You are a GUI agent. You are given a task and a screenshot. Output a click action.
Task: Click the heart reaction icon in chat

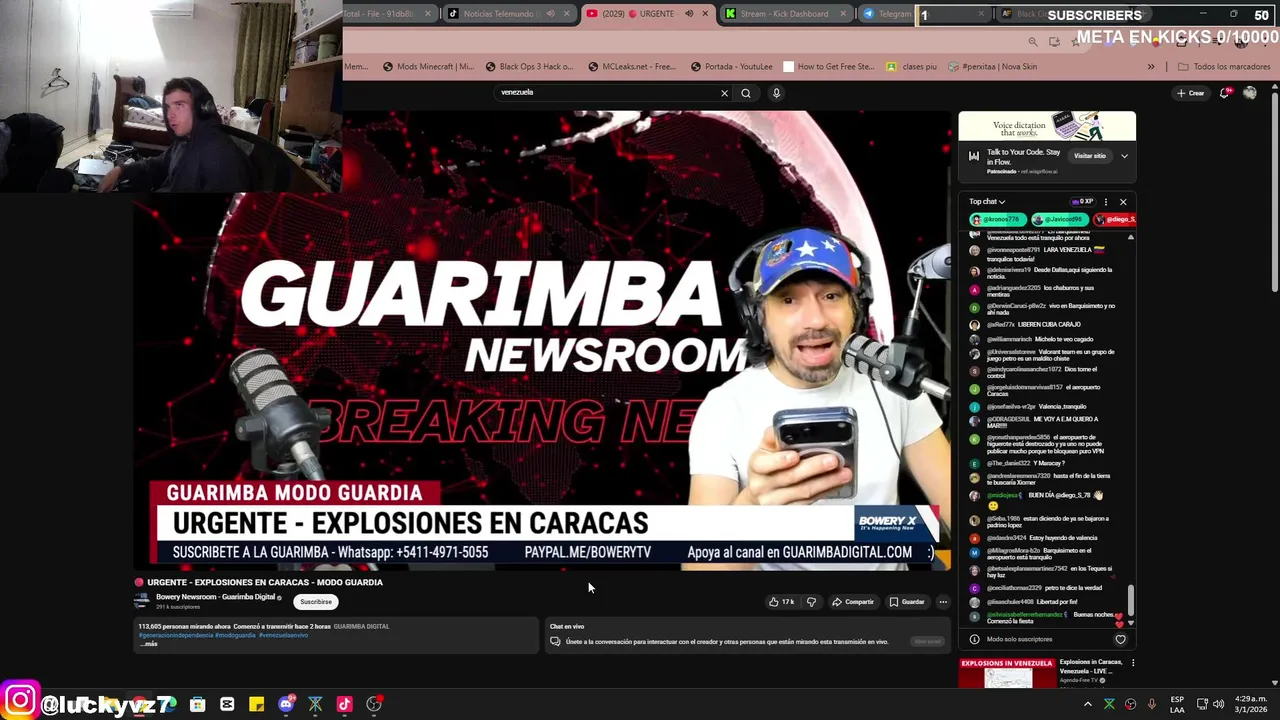coord(1120,639)
